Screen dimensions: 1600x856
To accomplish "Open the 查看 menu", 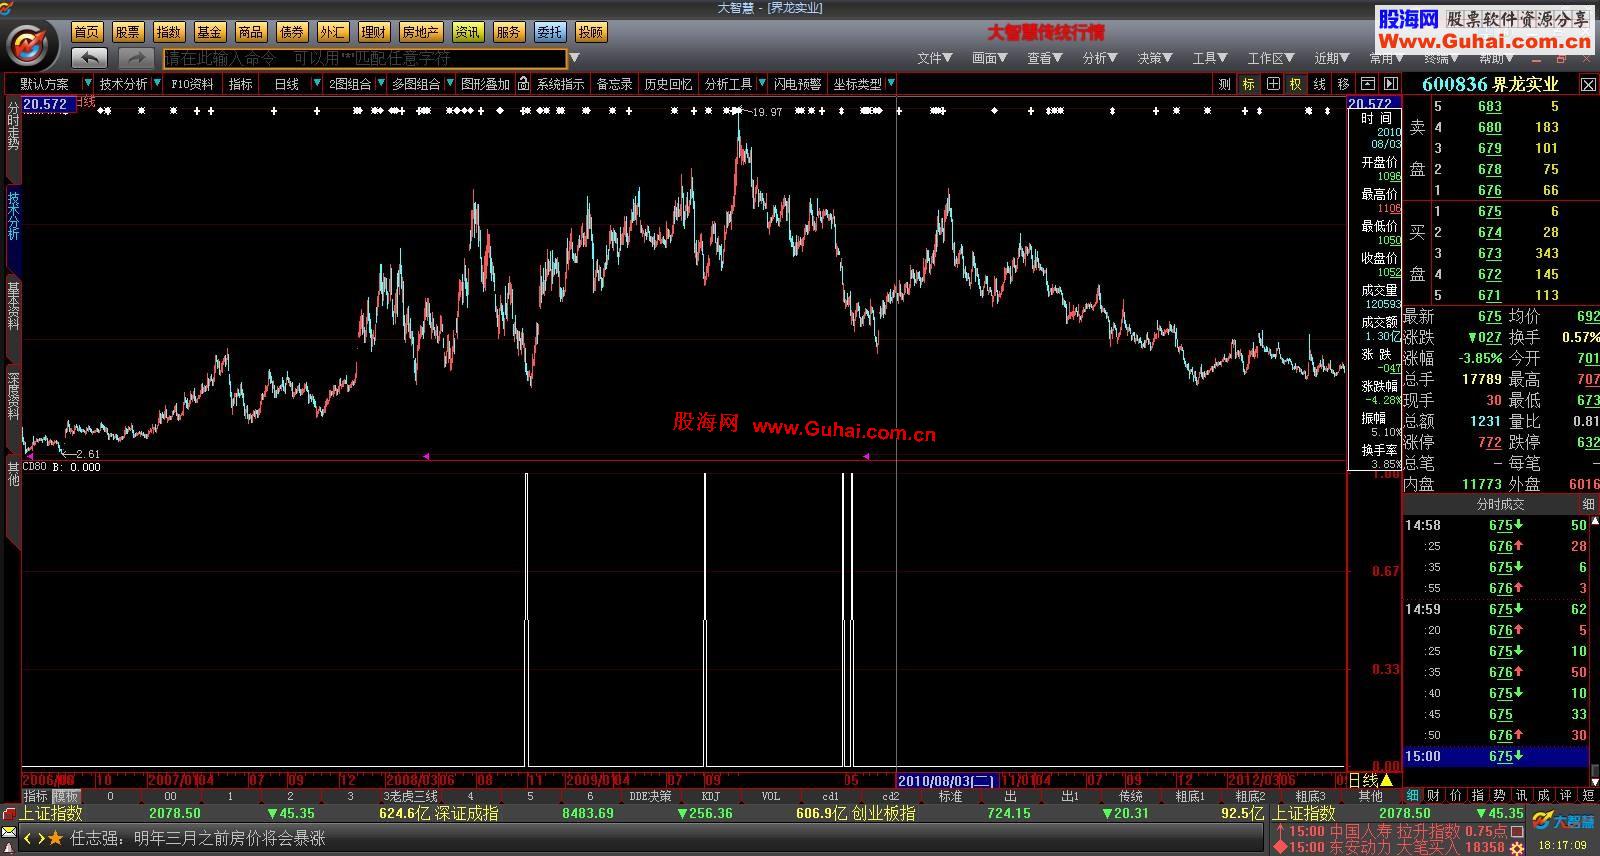I will [1044, 58].
